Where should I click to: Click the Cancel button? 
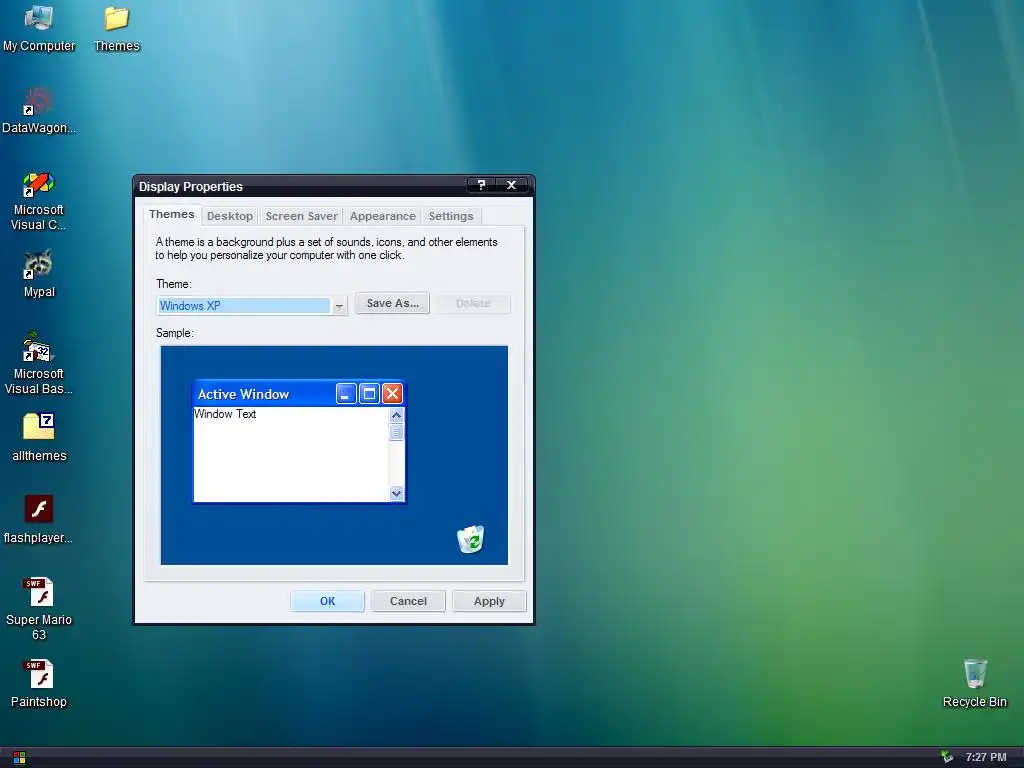pyautogui.click(x=408, y=601)
